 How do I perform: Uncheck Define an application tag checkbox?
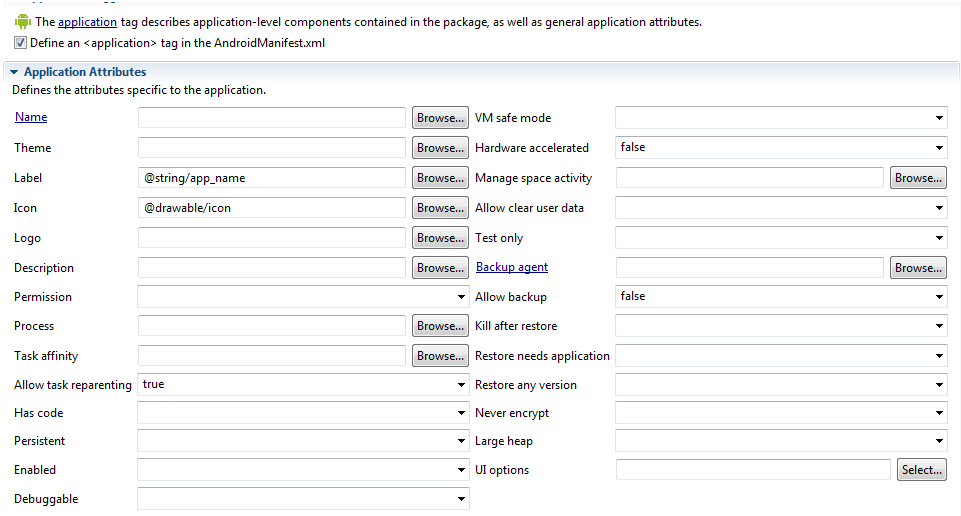(21, 43)
